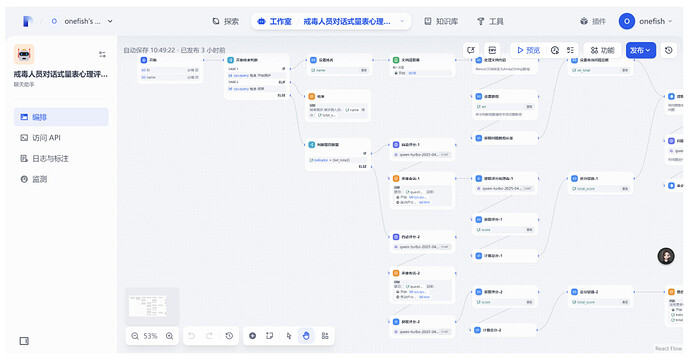Select the hand pan mode tool
The width and height of the screenshot is (690, 360).
click(306, 336)
